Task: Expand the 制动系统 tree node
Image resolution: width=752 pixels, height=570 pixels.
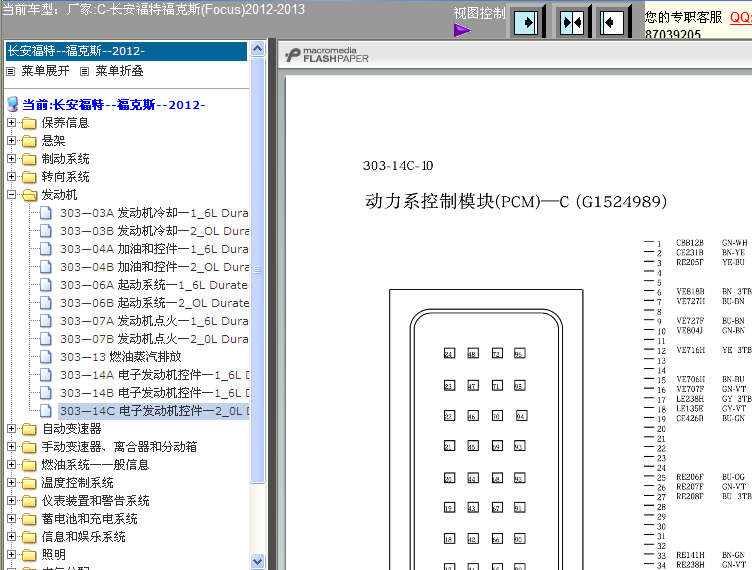Action: click(12, 159)
